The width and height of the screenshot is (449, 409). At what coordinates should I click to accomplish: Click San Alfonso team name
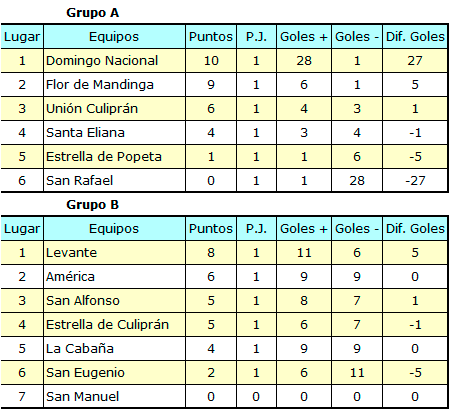[83, 301]
